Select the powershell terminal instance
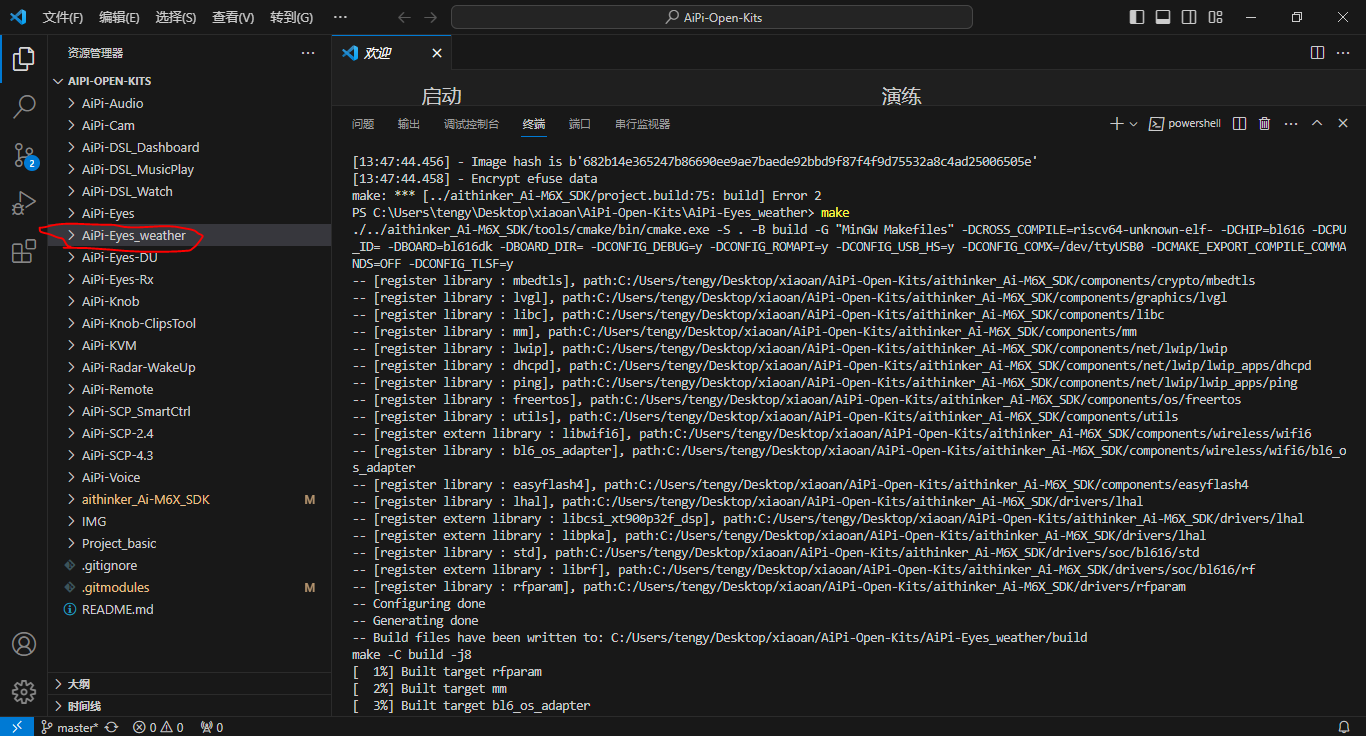 click(x=1185, y=124)
